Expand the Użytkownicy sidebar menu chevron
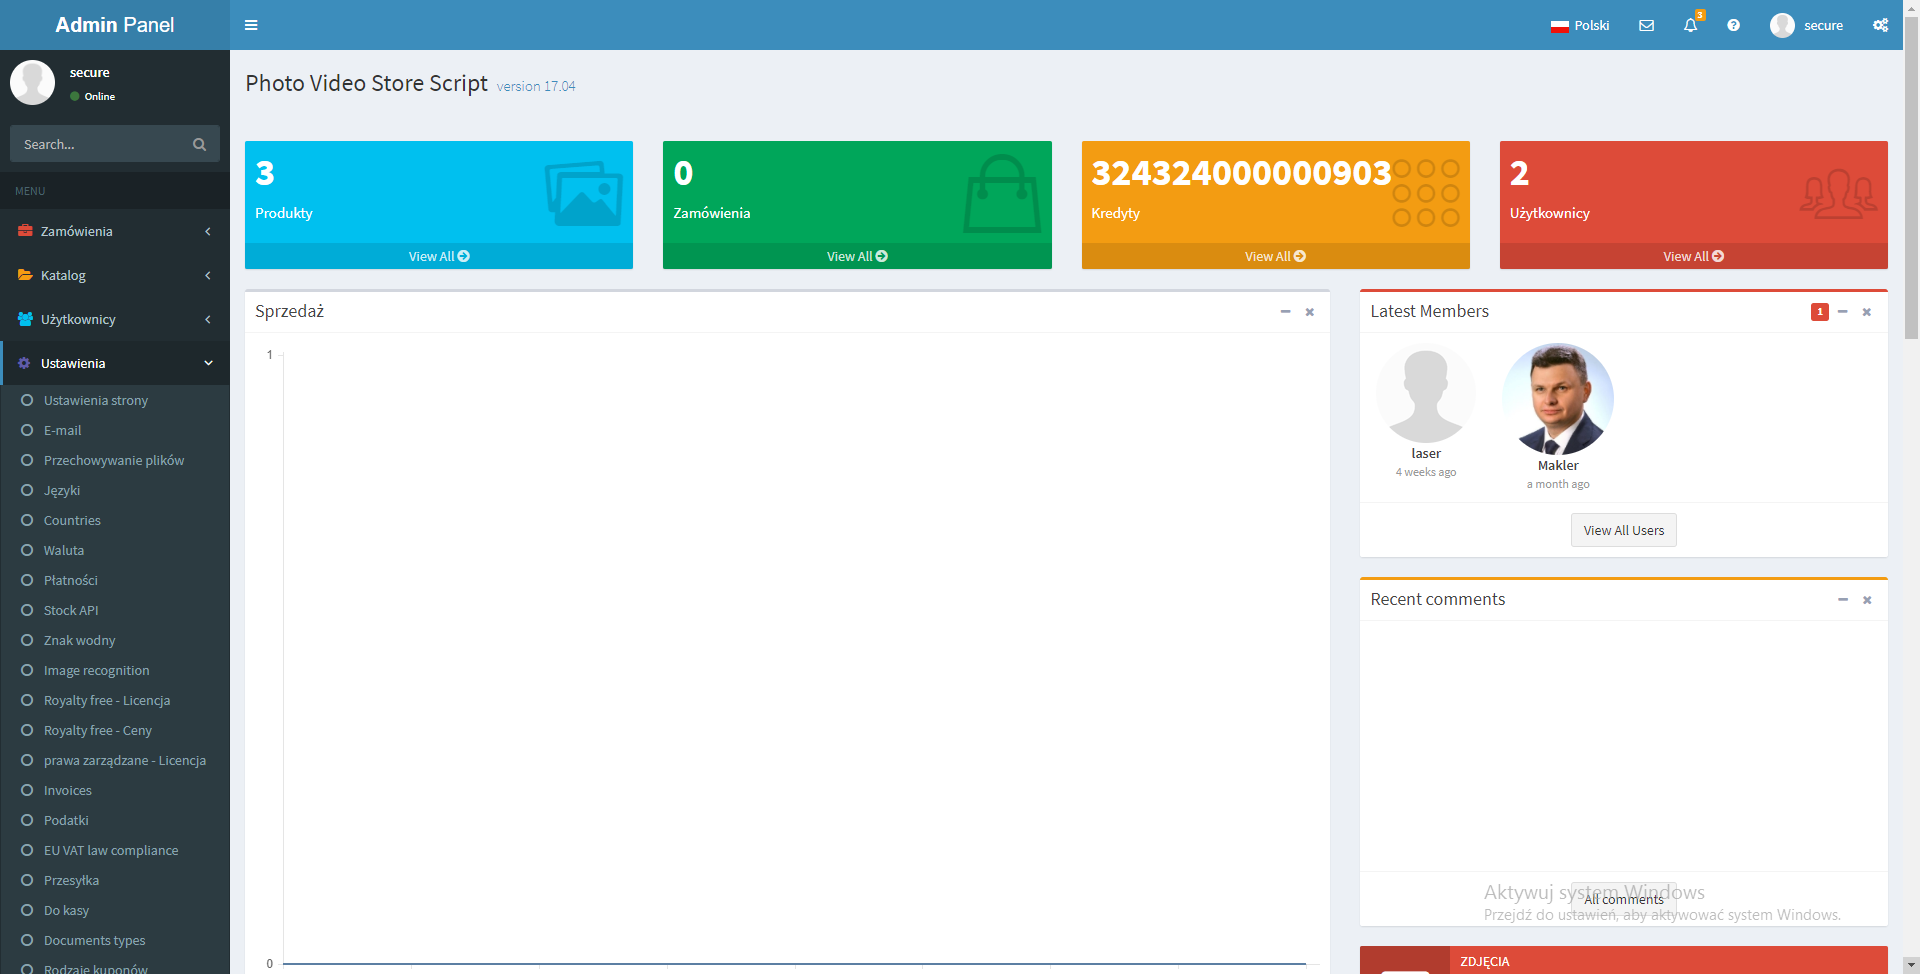1920x974 pixels. (x=208, y=319)
